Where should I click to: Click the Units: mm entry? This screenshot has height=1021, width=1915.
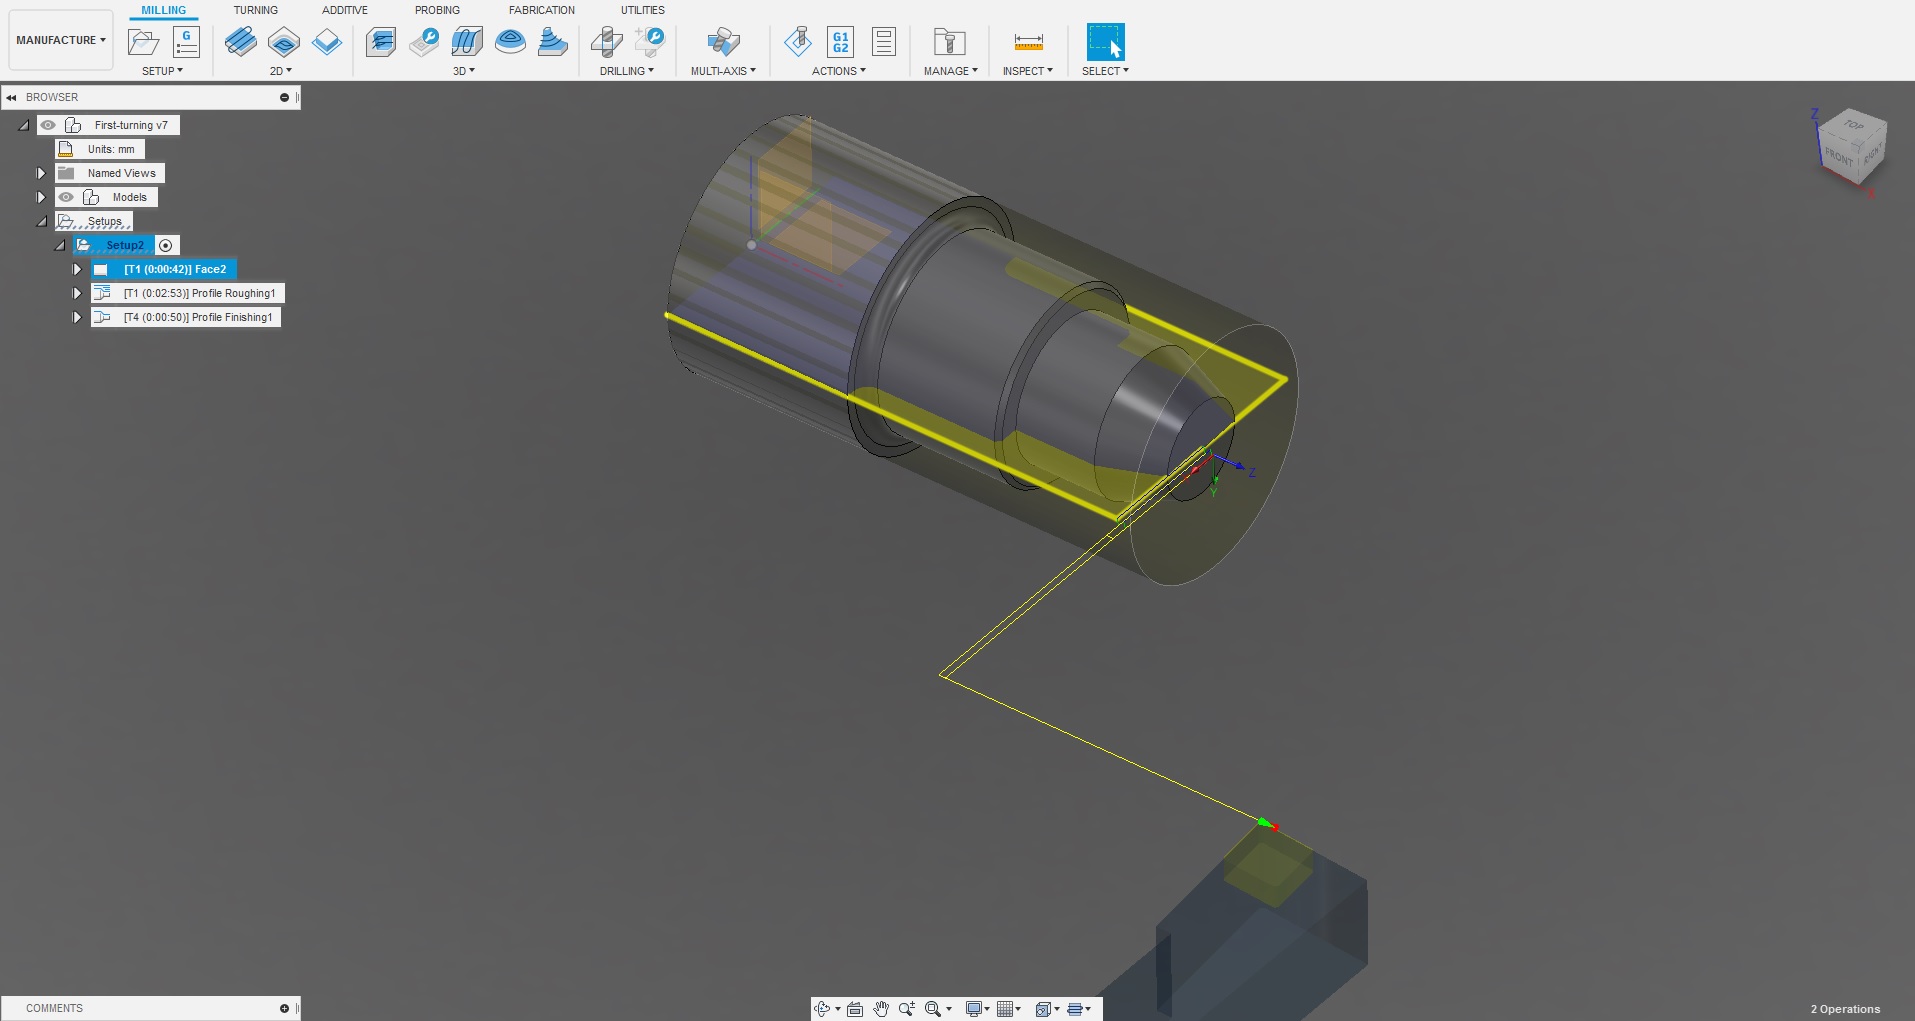tap(100, 149)
